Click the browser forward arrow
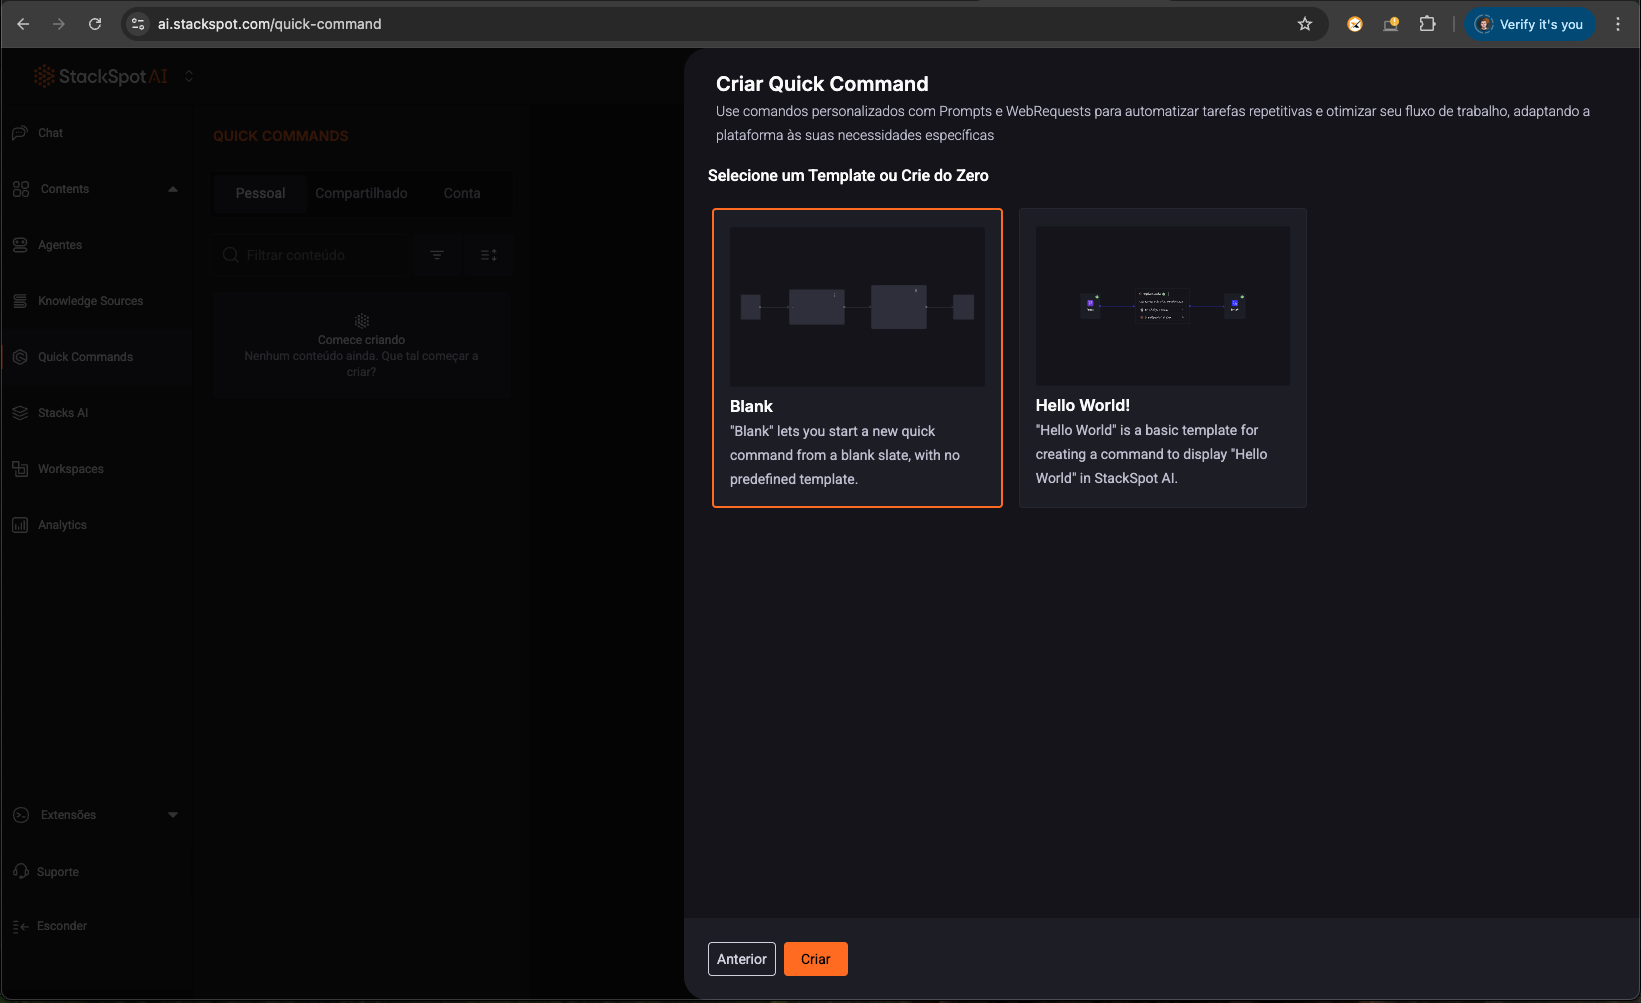The image size is (1641, 1003). [x=59, y=24]
